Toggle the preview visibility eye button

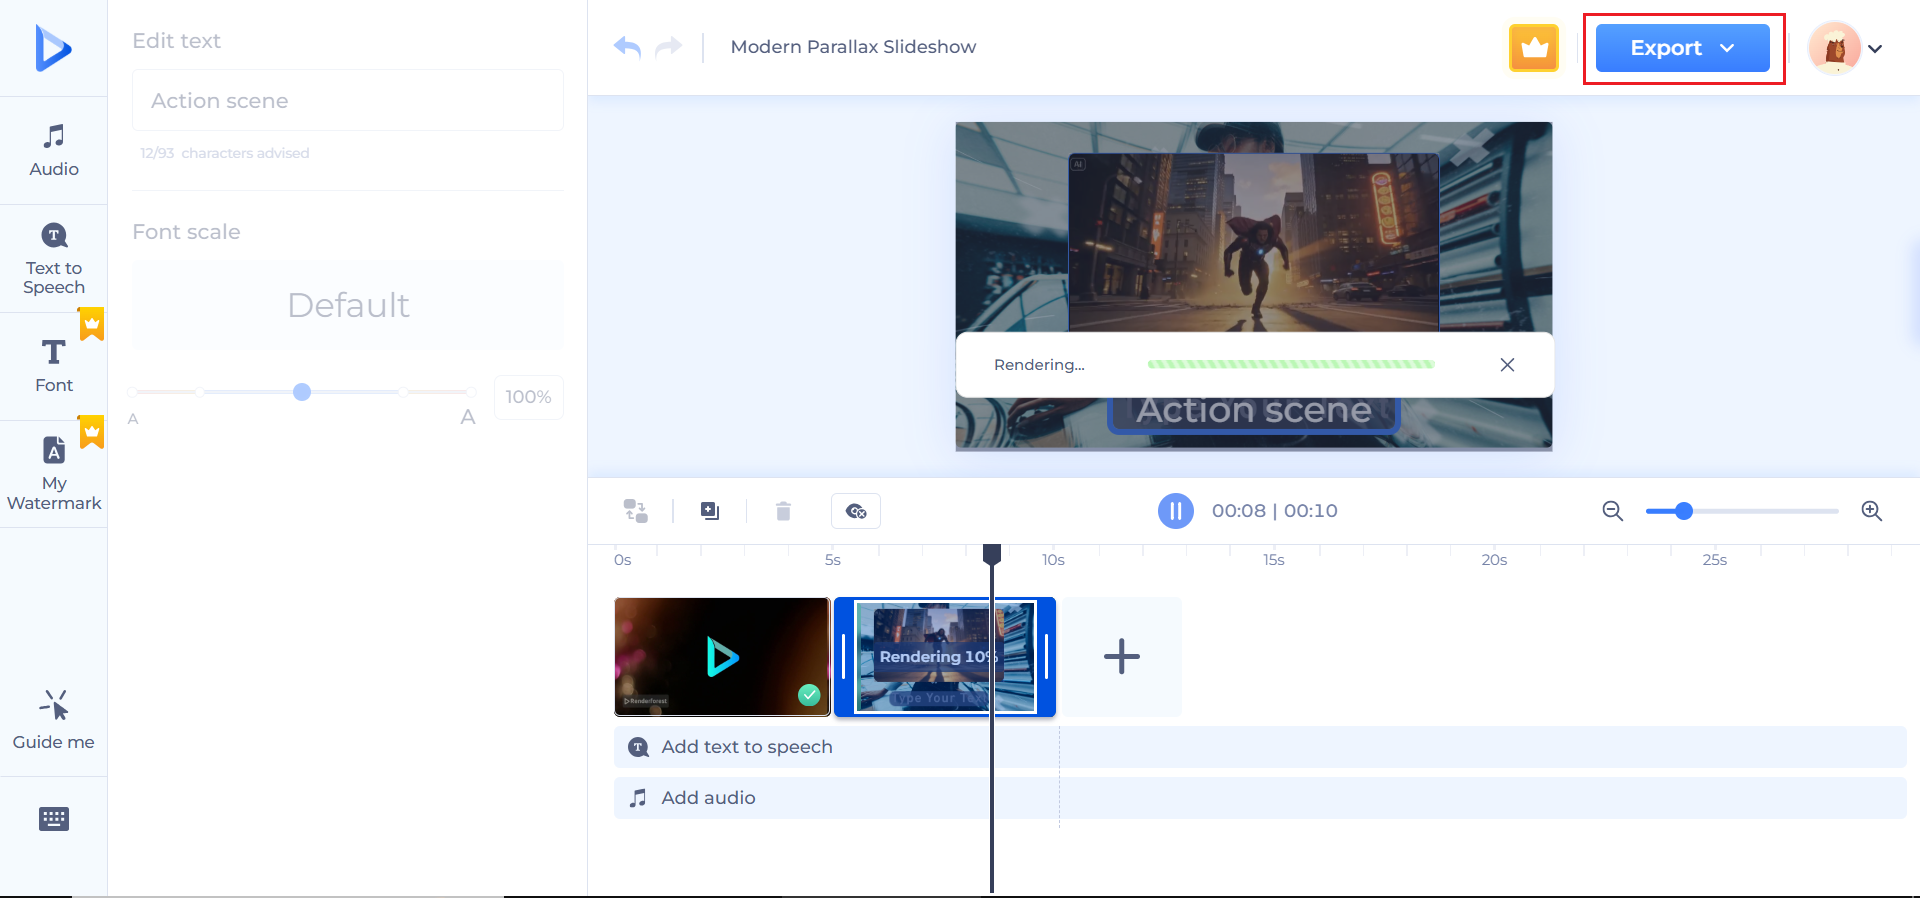coord(856,511)
